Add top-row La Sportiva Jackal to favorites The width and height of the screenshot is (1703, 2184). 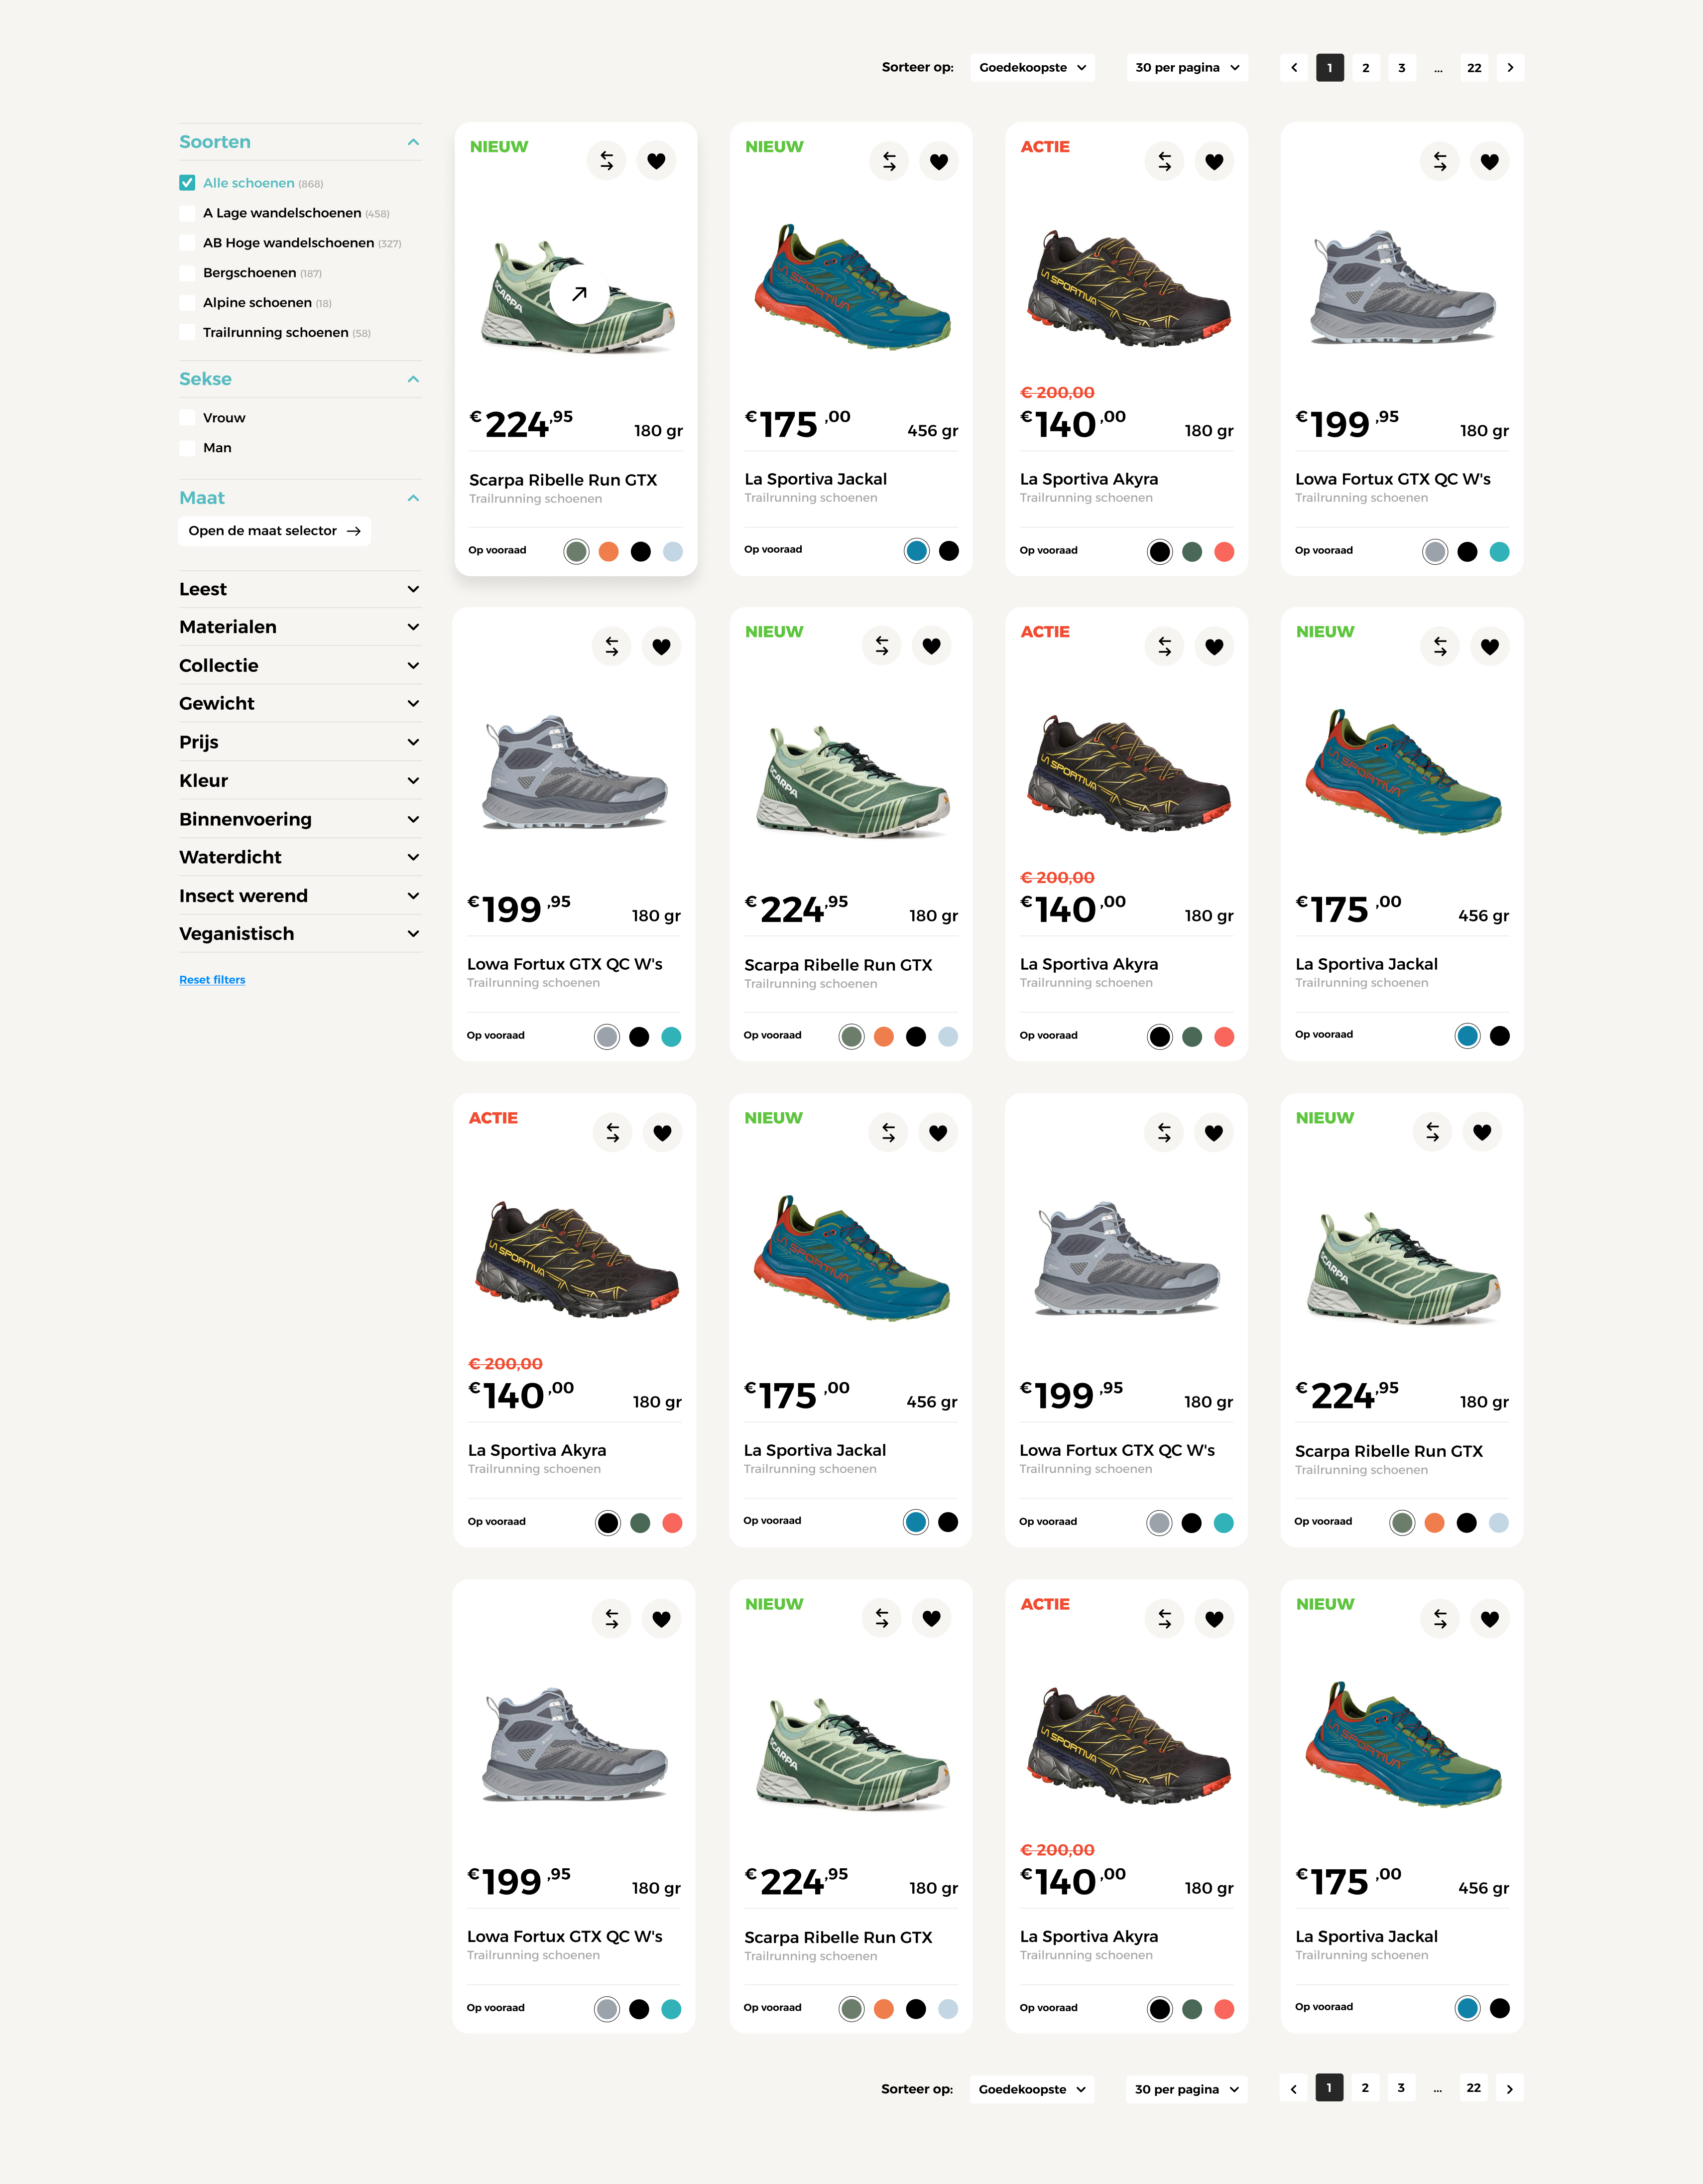click(939, 161)
